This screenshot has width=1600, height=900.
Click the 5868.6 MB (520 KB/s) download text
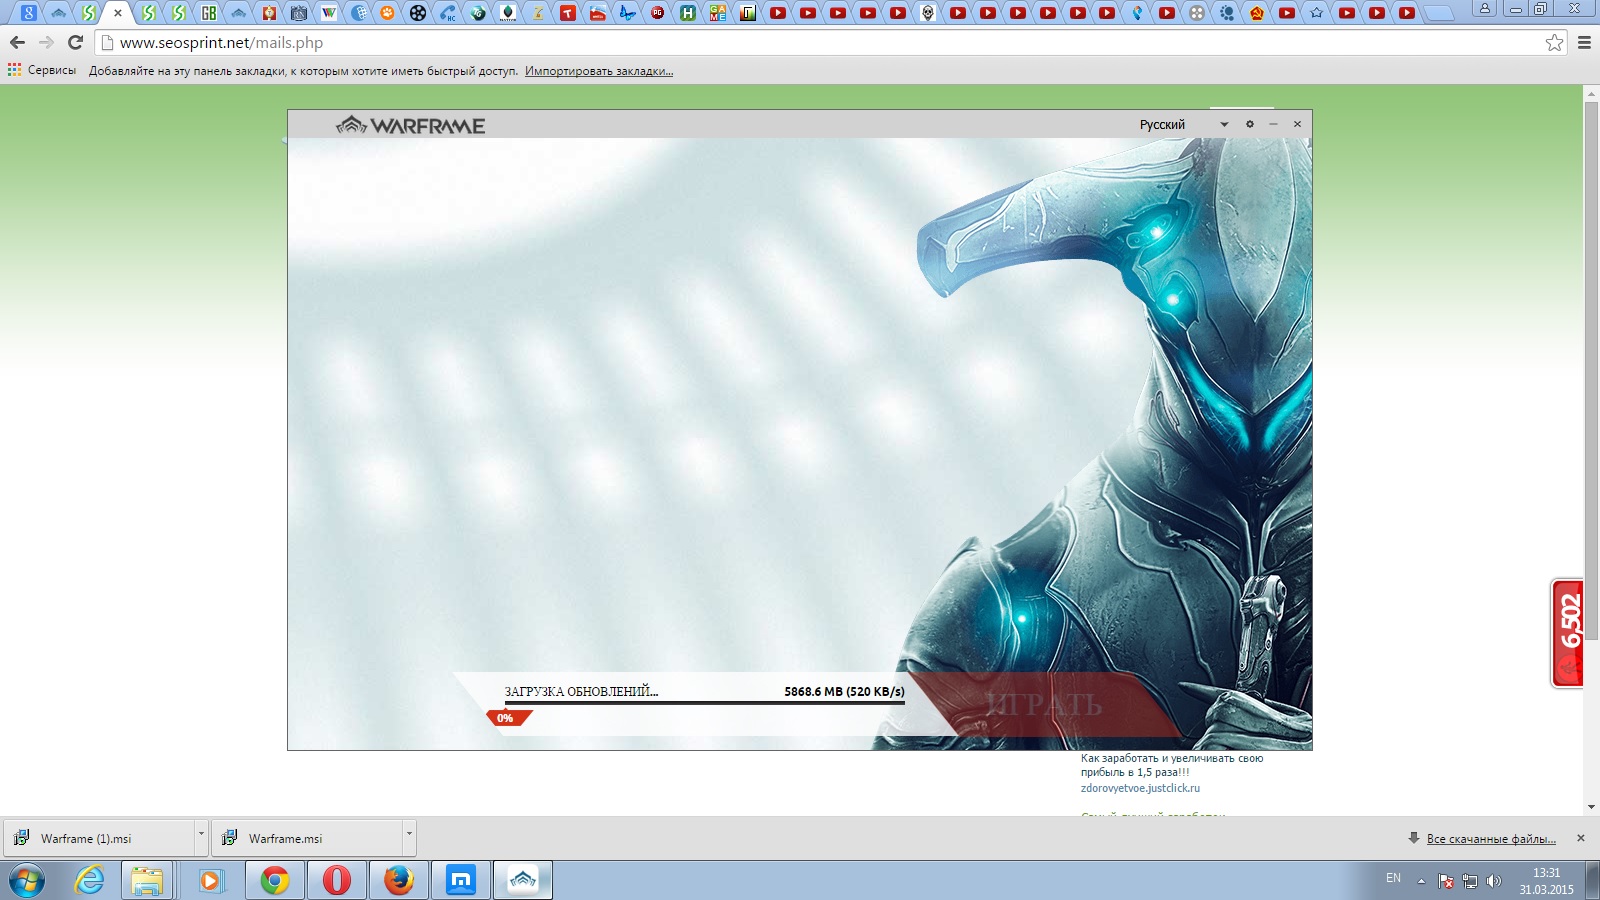coord(844,691)
